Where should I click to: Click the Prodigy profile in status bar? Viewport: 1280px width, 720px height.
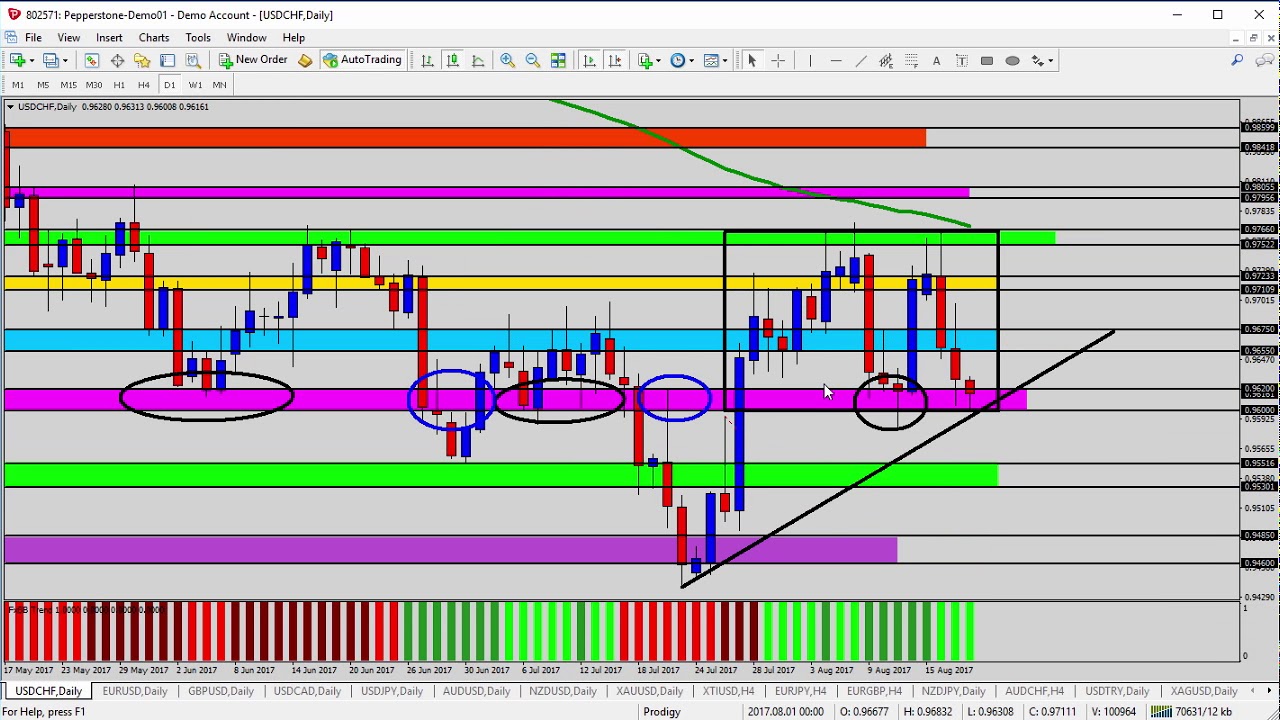[x=662, y=712]
